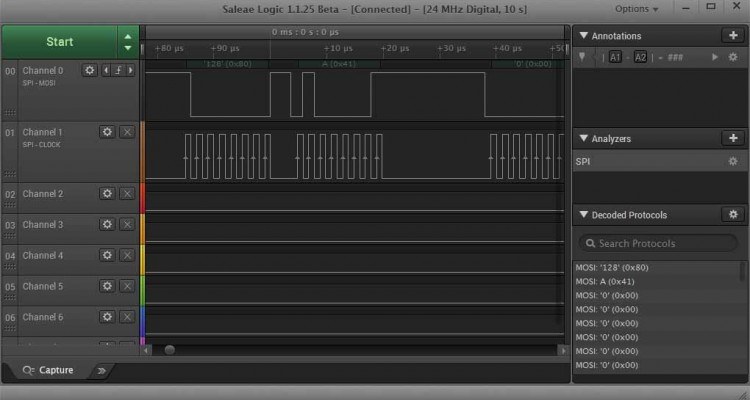Viewport: 750px width, 400px height.
Task: Open the annotation row gear settings
Action: 732,57
